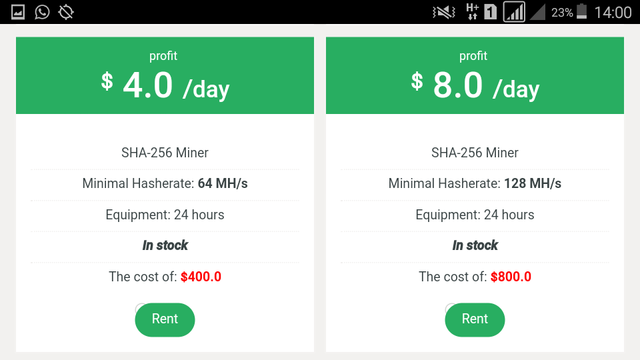Image resolution: width=640 pixels, height=360 pixels.
Task: Tap the battery icon showing 23%
Action: (582, 12)
